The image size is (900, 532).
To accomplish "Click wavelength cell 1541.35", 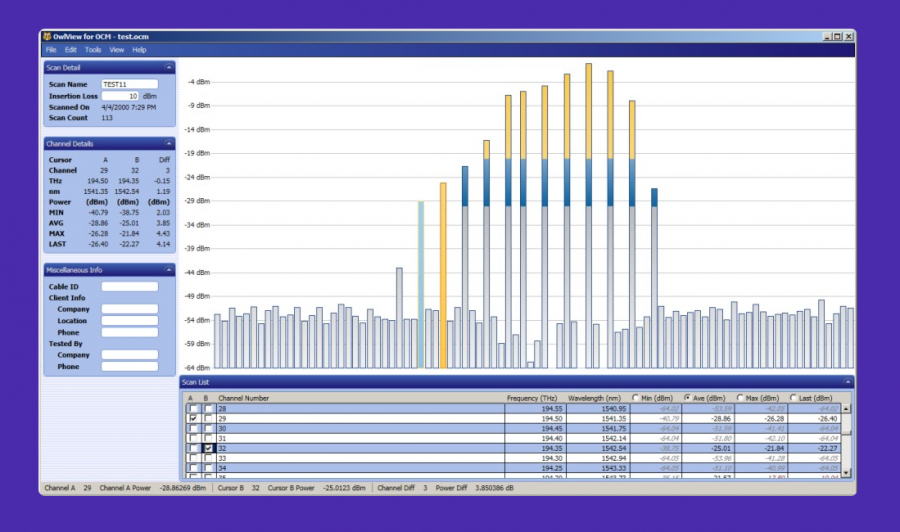I will coord(598,418).
